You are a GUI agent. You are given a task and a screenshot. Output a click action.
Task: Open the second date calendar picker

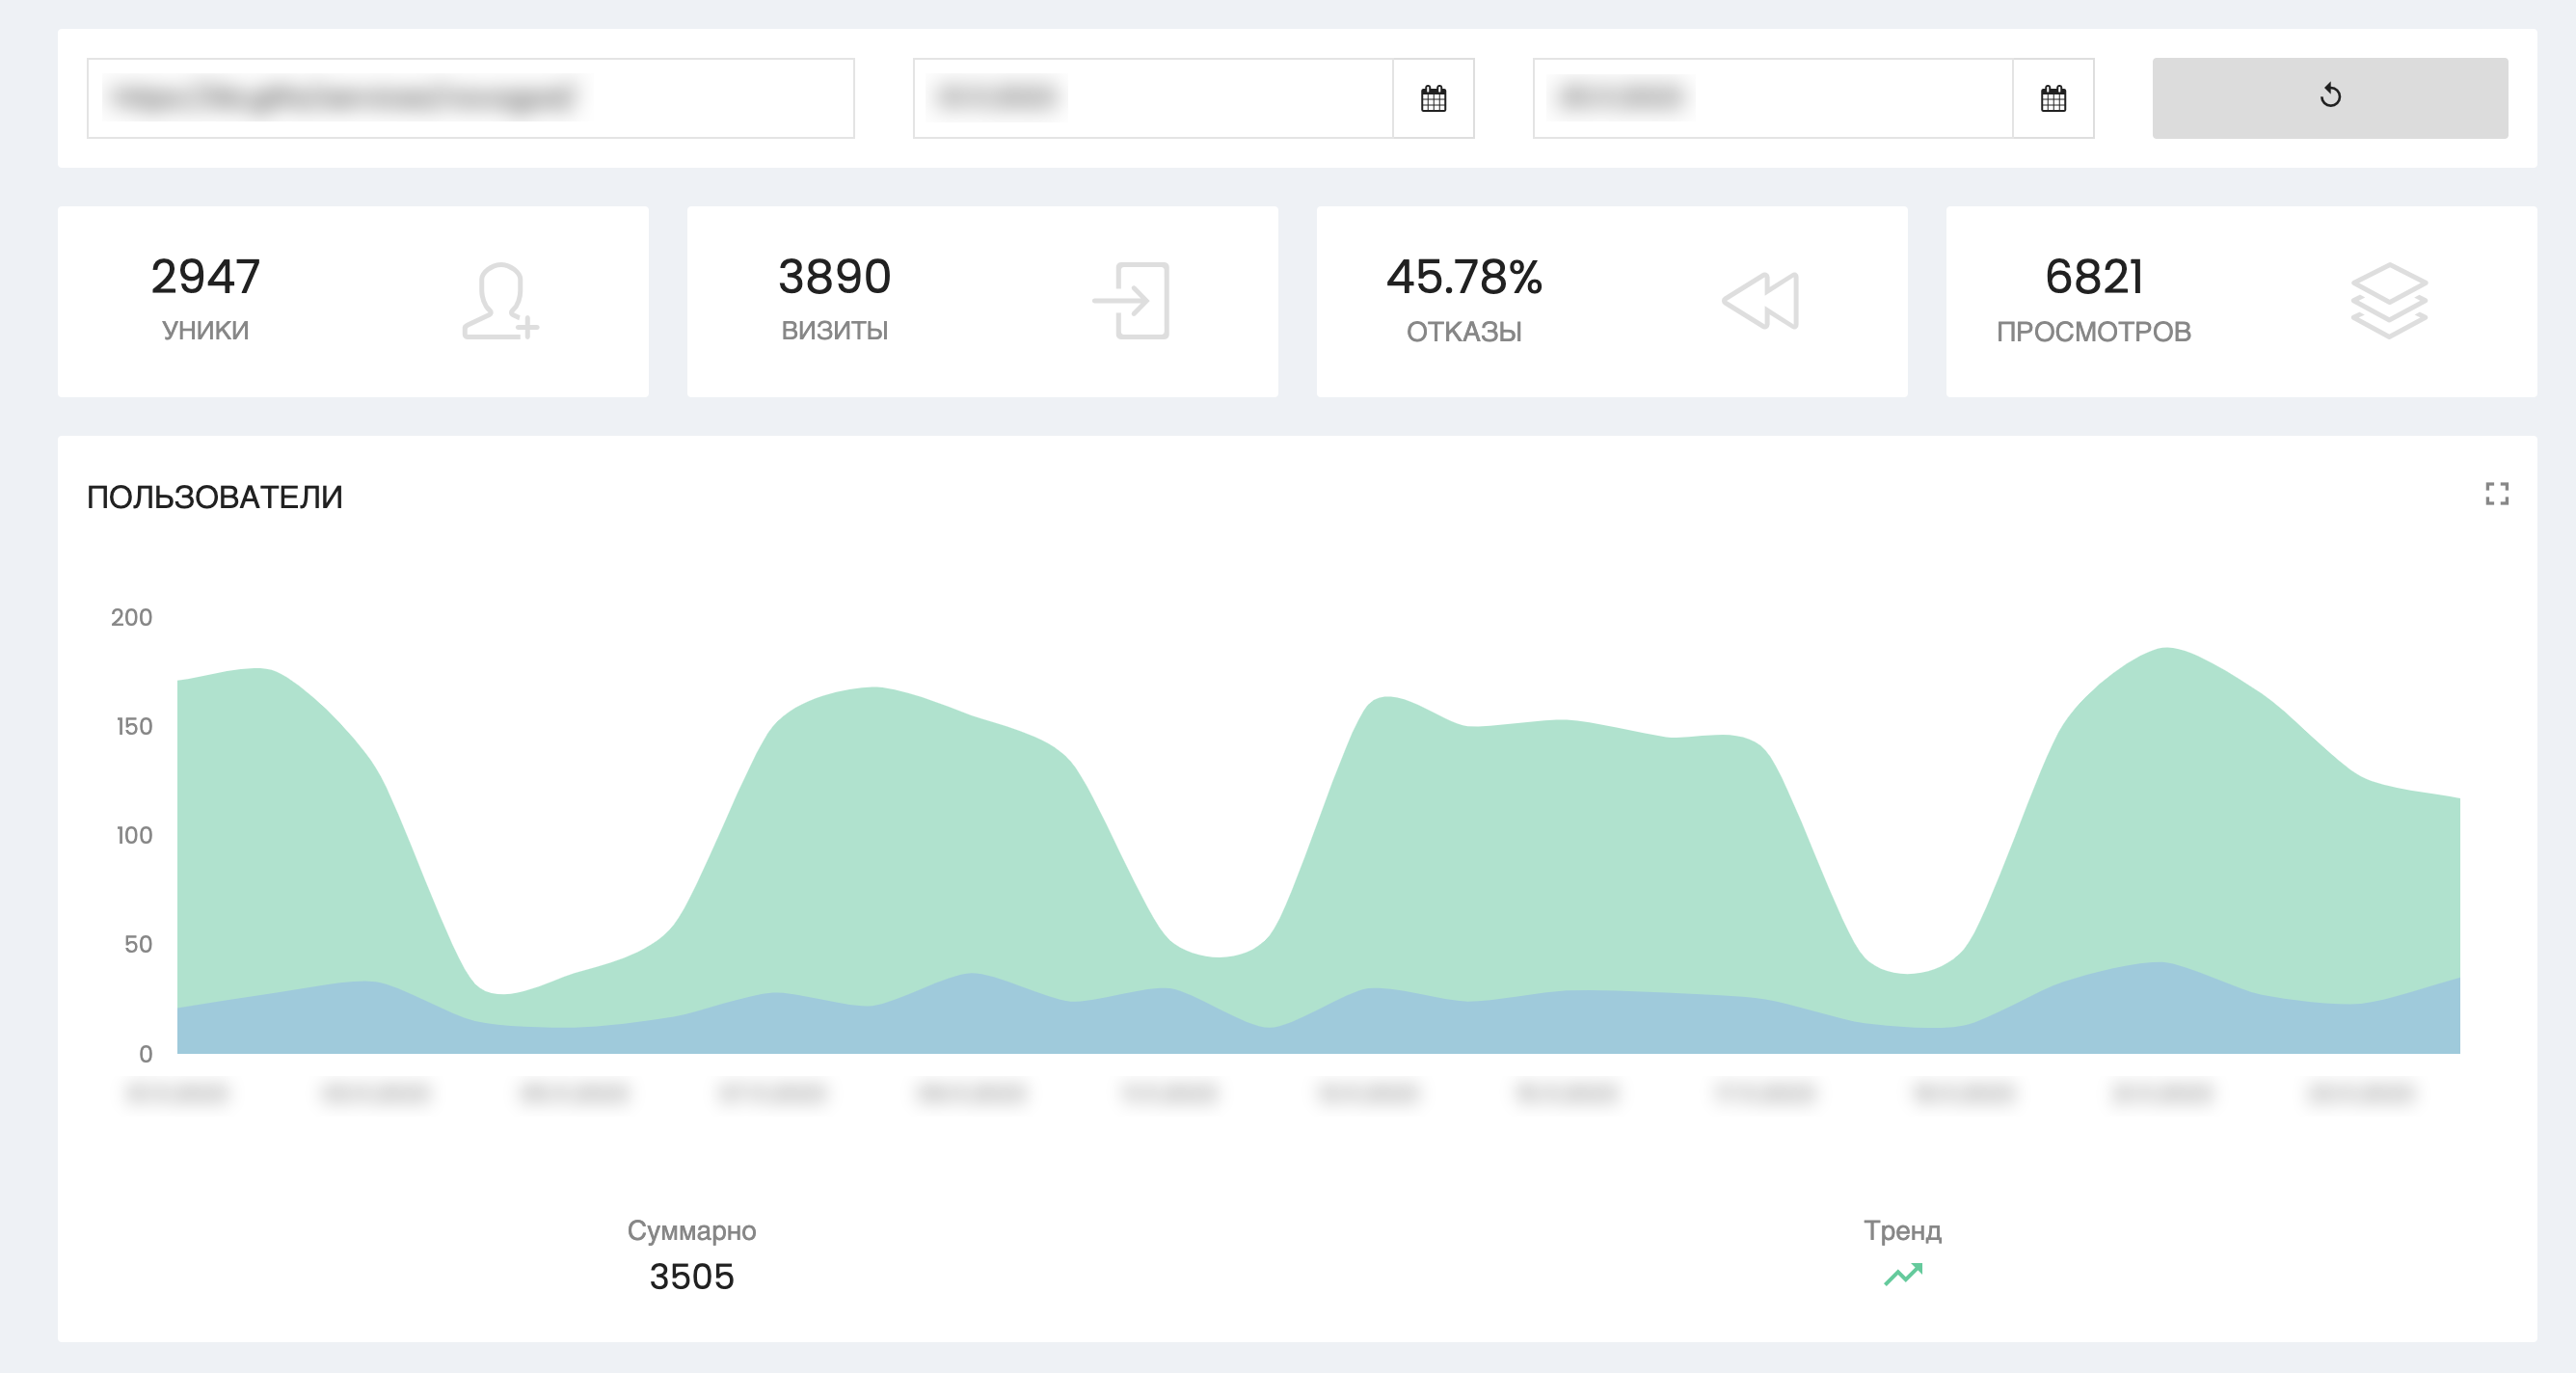pyautogui.click(x=2053, y=98)
